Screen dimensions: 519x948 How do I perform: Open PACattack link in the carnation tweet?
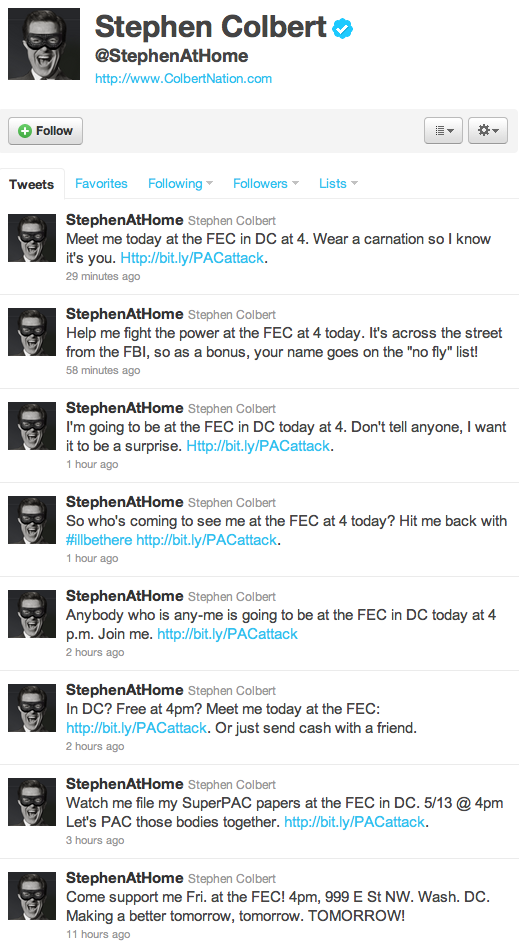pos(192,258)
